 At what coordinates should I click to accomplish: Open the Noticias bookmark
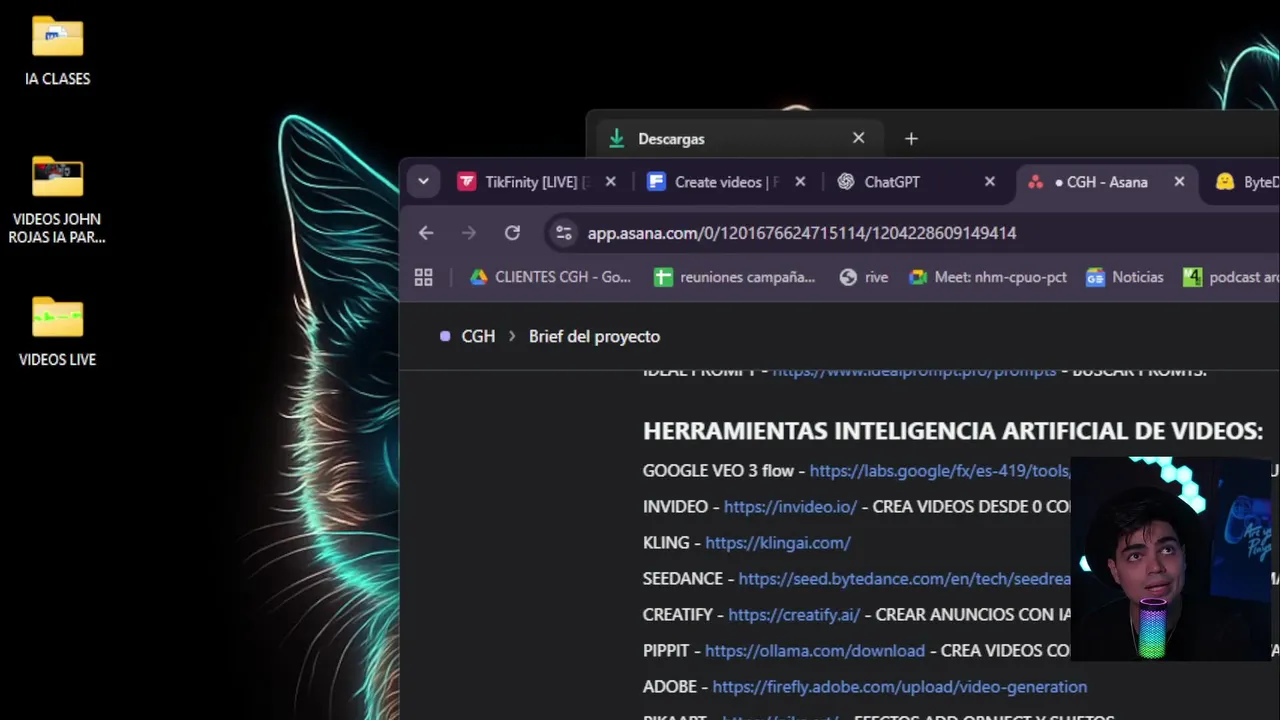click(1125, 277)
